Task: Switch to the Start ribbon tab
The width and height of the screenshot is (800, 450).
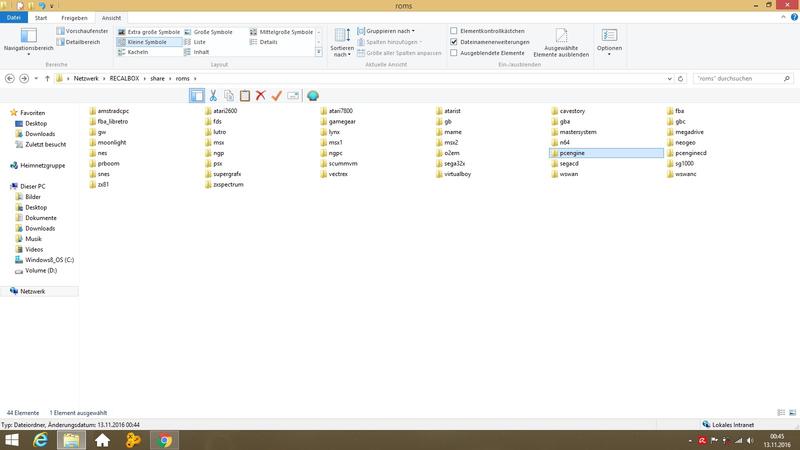Action: tap(41, 18)
